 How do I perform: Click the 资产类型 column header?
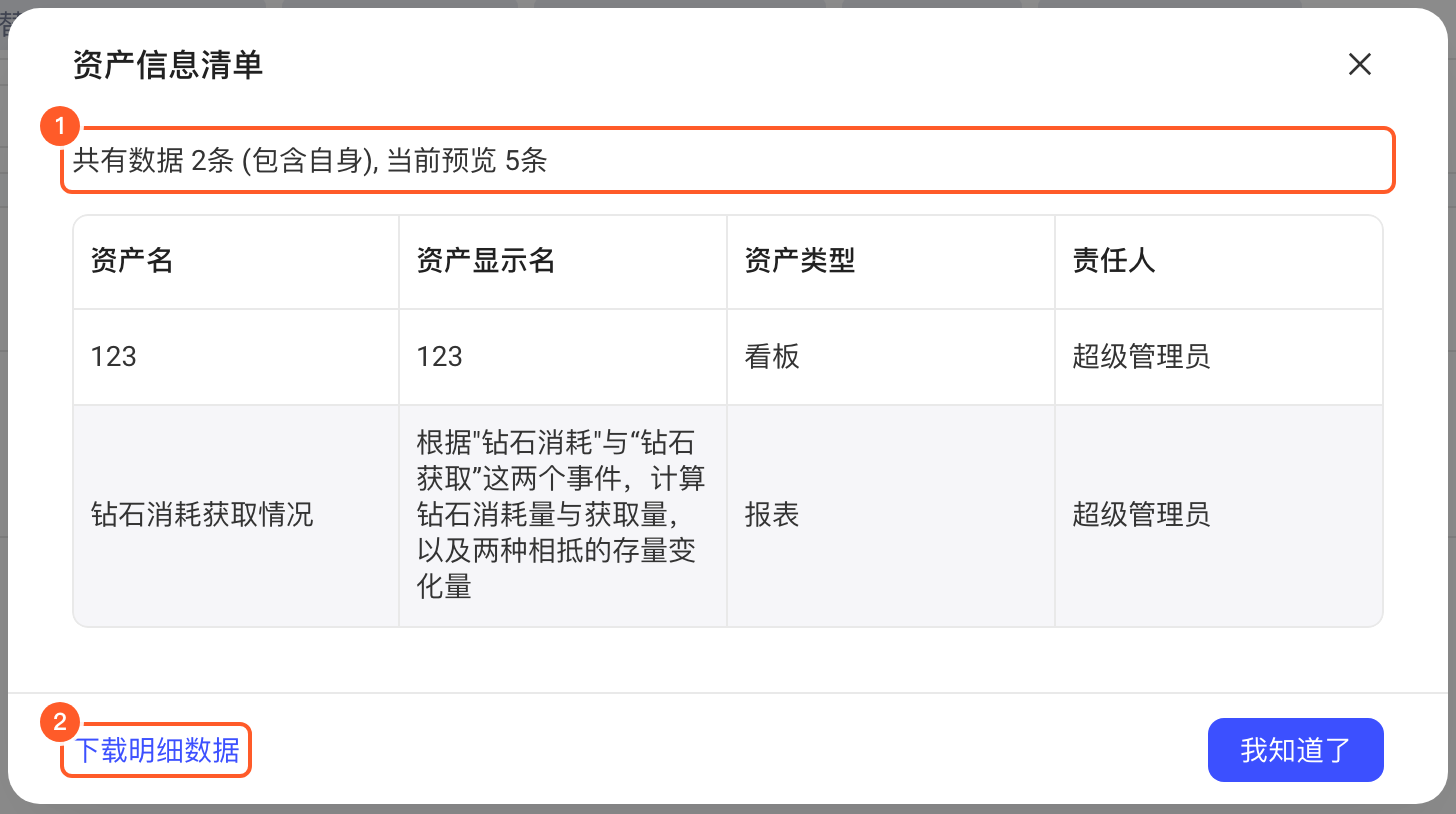[891, 261]
